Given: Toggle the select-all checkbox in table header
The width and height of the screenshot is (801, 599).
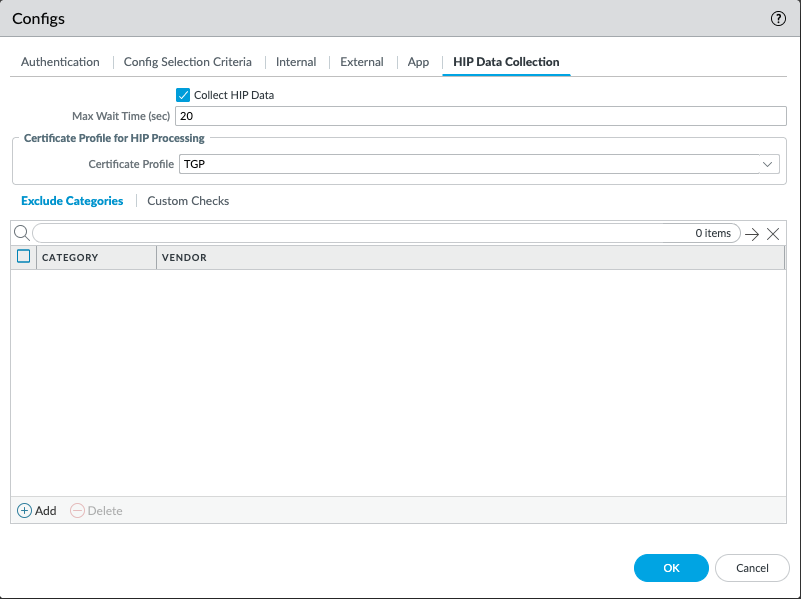Looking at the screenshot, I should click(23, 256).
